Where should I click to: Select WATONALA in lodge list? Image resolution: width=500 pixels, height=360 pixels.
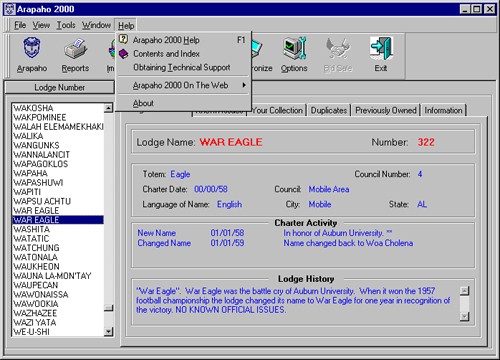[x=58, y=257]
